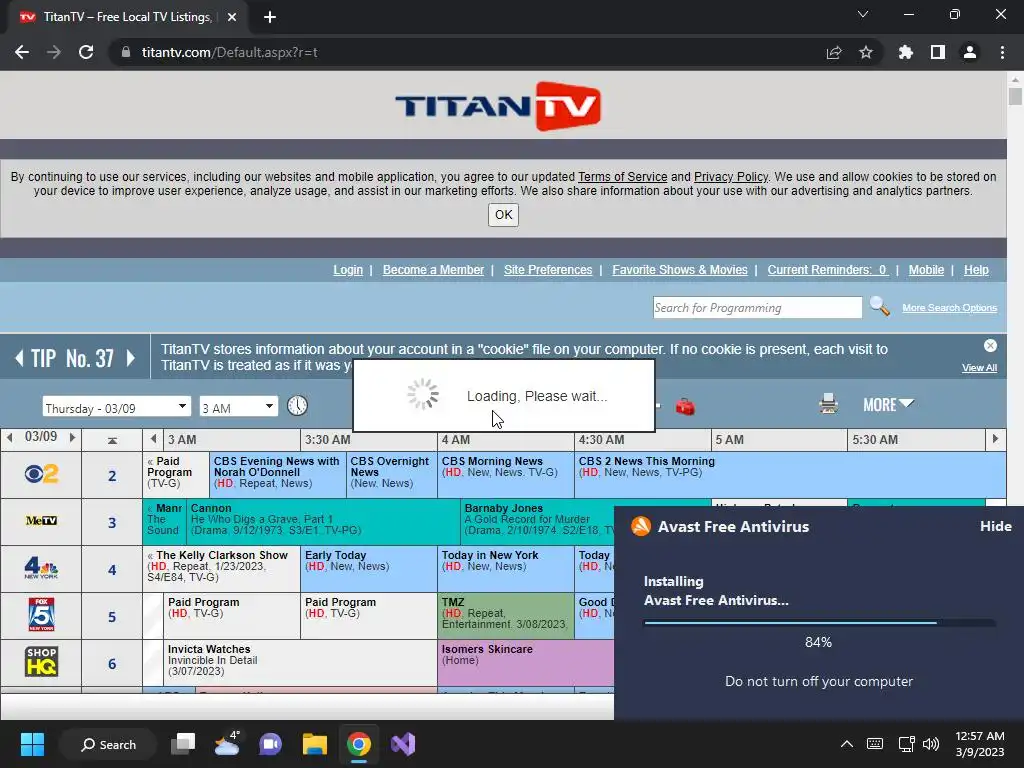Open the 3 AM time dropdown

tap(238, 407)
